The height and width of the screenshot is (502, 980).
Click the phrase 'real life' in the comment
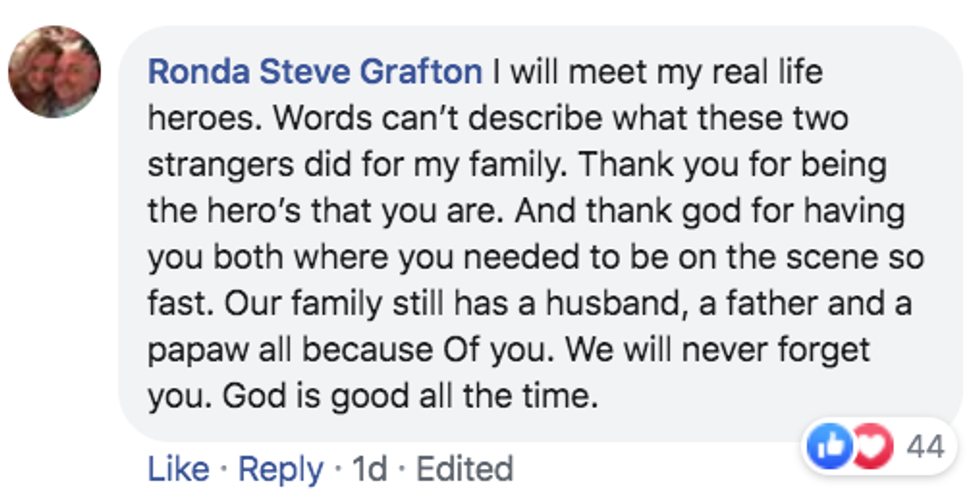pos(750,73)
